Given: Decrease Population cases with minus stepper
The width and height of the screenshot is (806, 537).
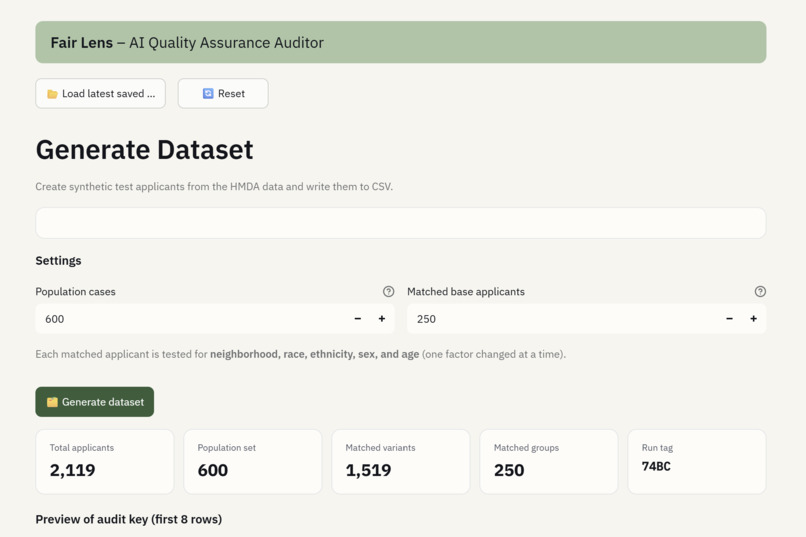Looking at the screenshot, I should click(358, 319).
